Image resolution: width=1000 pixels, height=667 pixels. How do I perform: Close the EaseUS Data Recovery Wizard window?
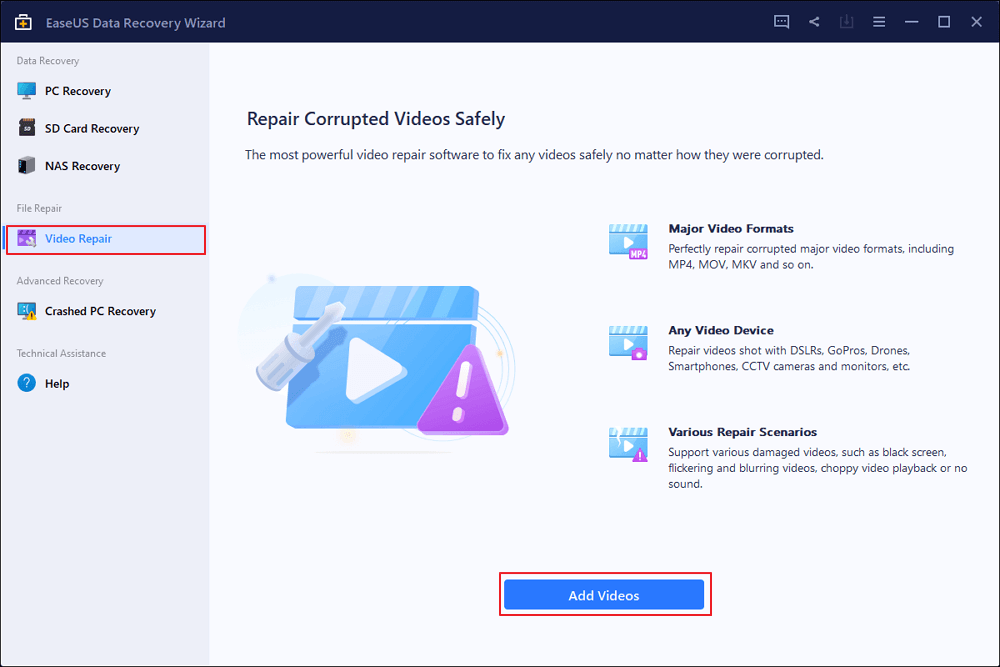coord(976,22)
